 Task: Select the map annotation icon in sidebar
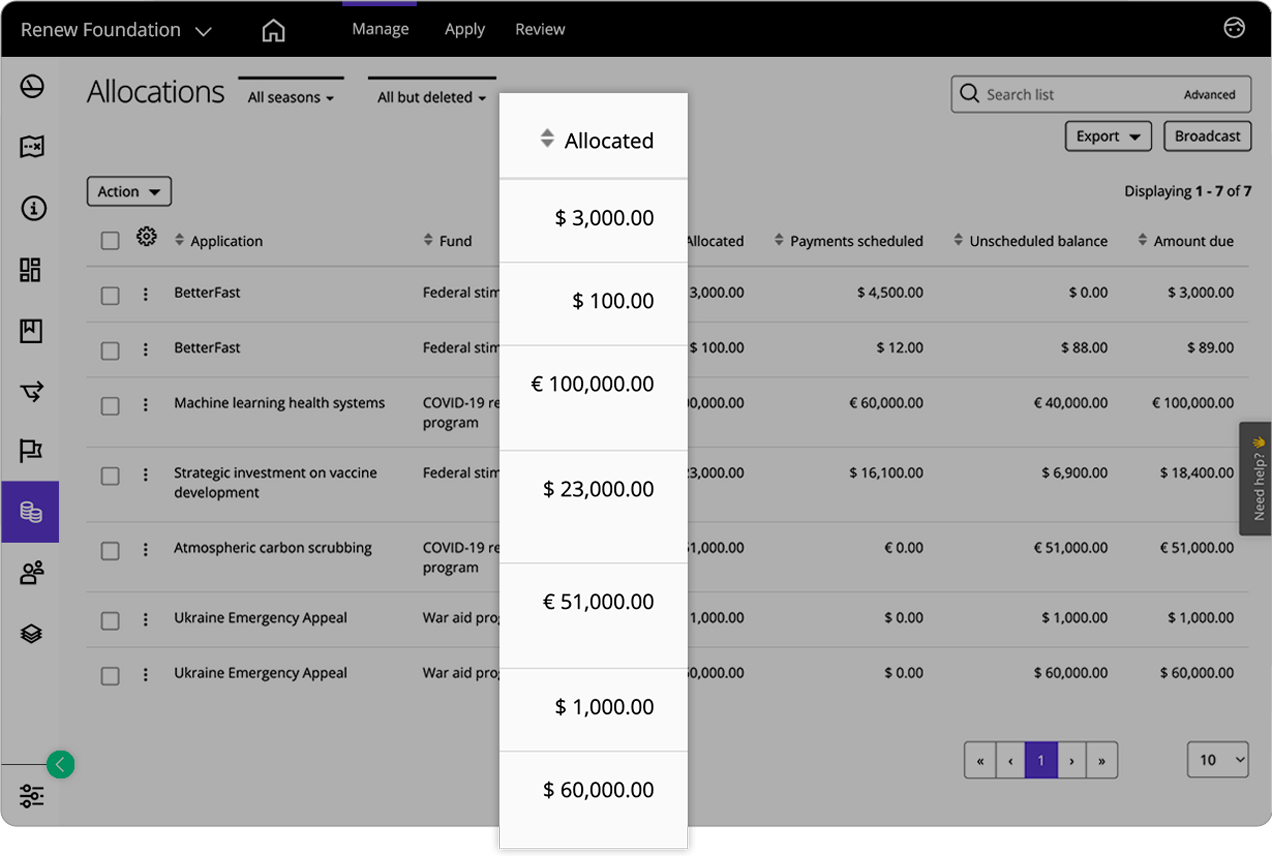coord(31,147)
